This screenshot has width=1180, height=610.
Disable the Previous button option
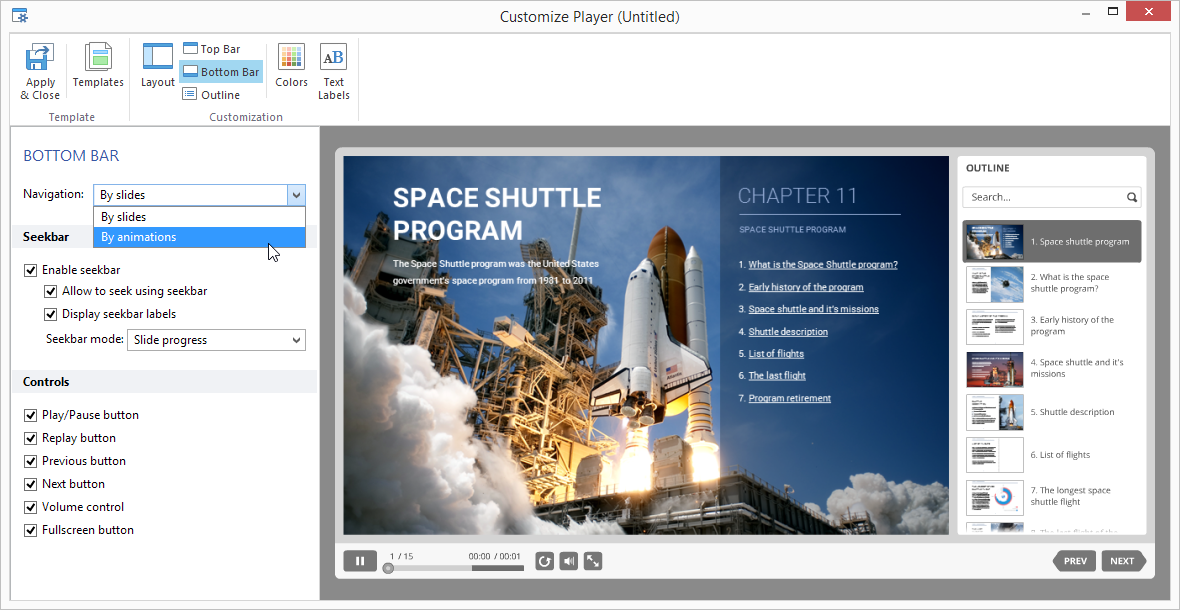[x=30, y=461]
